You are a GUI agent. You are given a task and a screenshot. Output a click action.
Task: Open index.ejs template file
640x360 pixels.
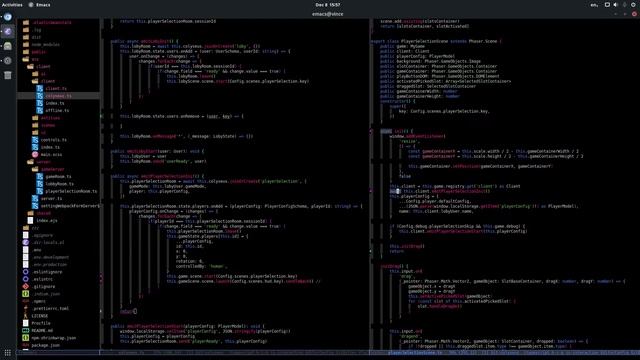(47, 221)
